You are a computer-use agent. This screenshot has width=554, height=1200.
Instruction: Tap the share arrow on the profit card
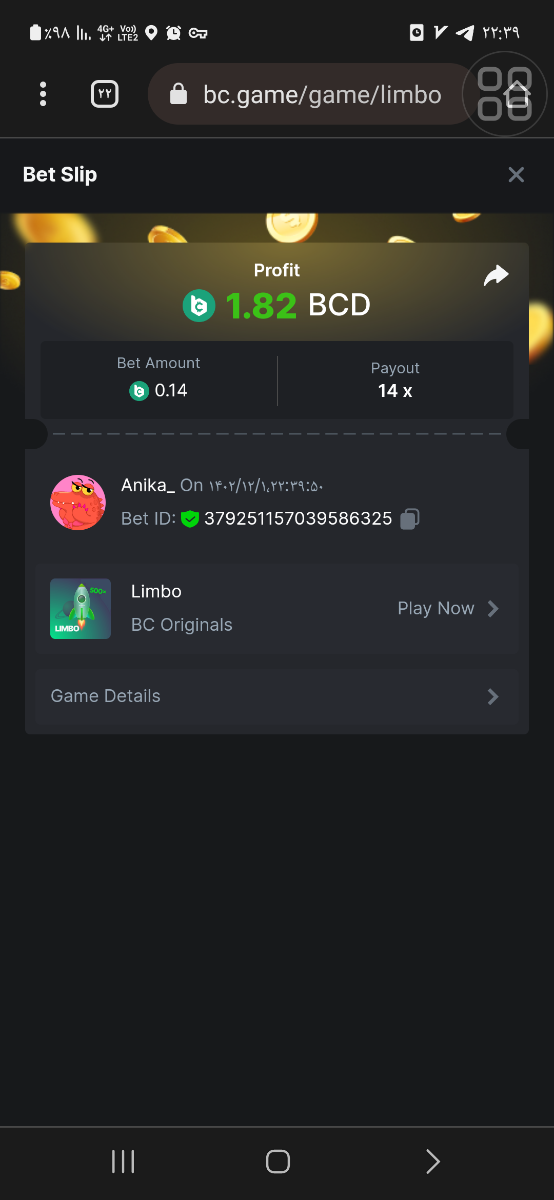pos(496,276)
